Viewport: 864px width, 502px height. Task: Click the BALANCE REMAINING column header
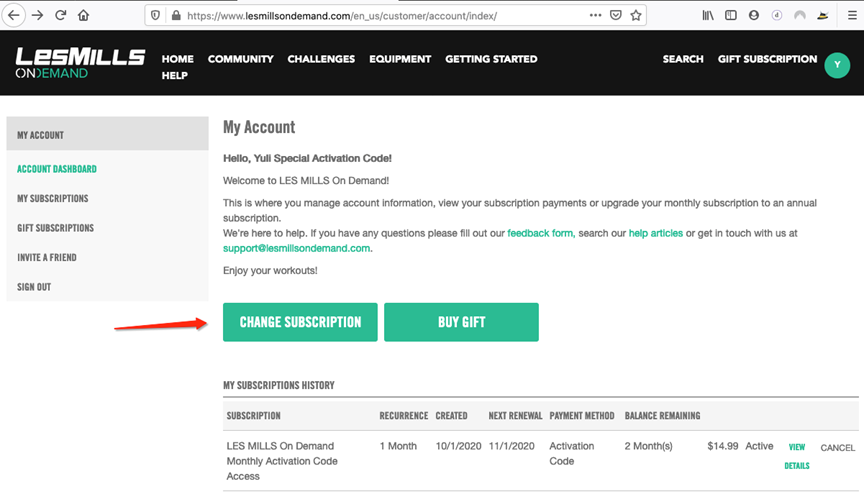coord(662,416)
